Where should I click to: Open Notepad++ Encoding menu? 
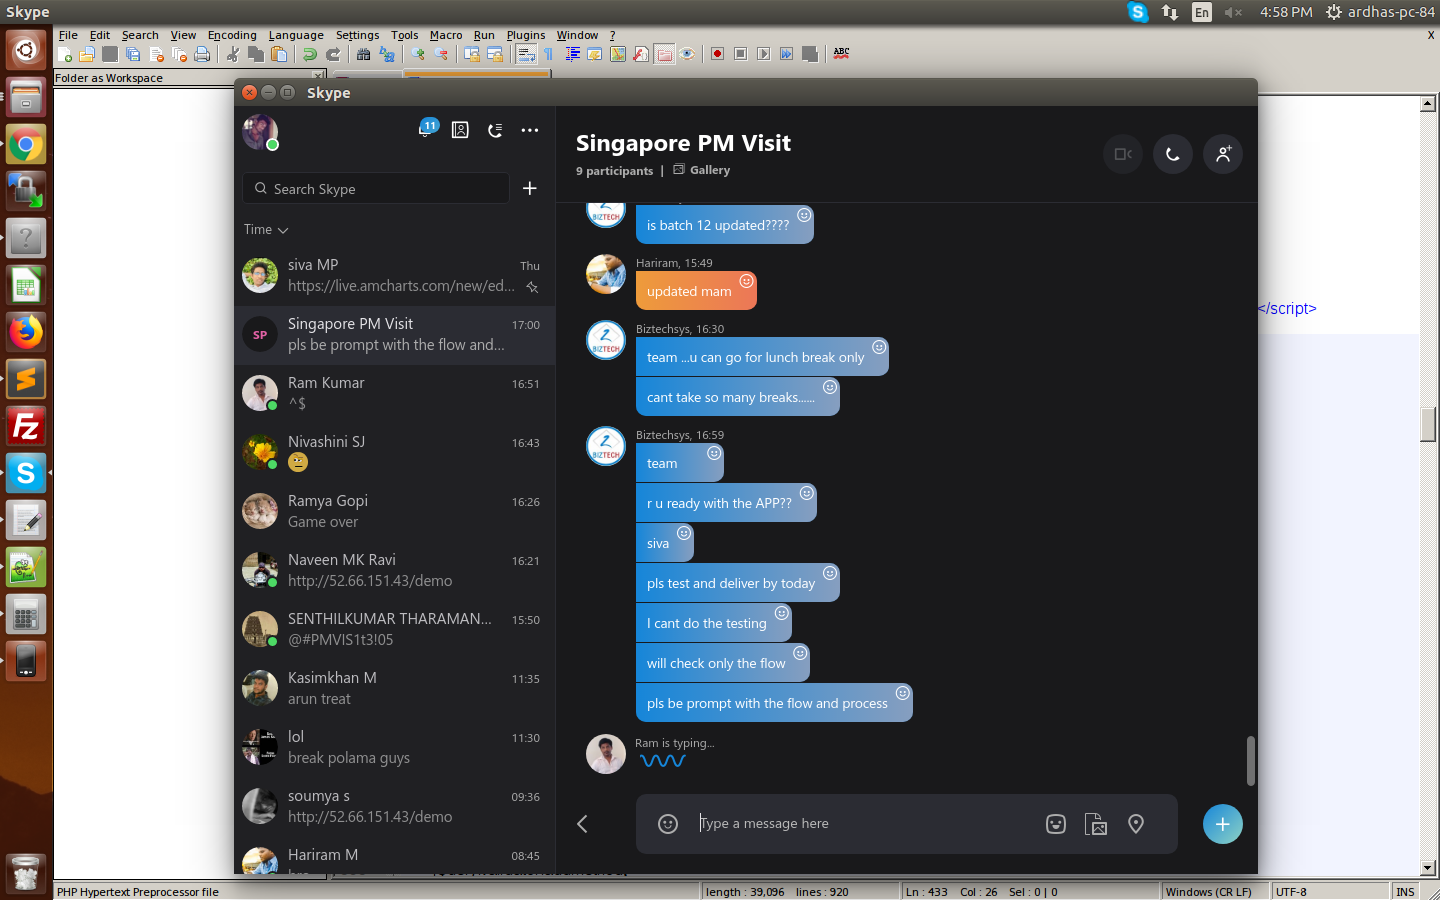[x=232, y=35]
